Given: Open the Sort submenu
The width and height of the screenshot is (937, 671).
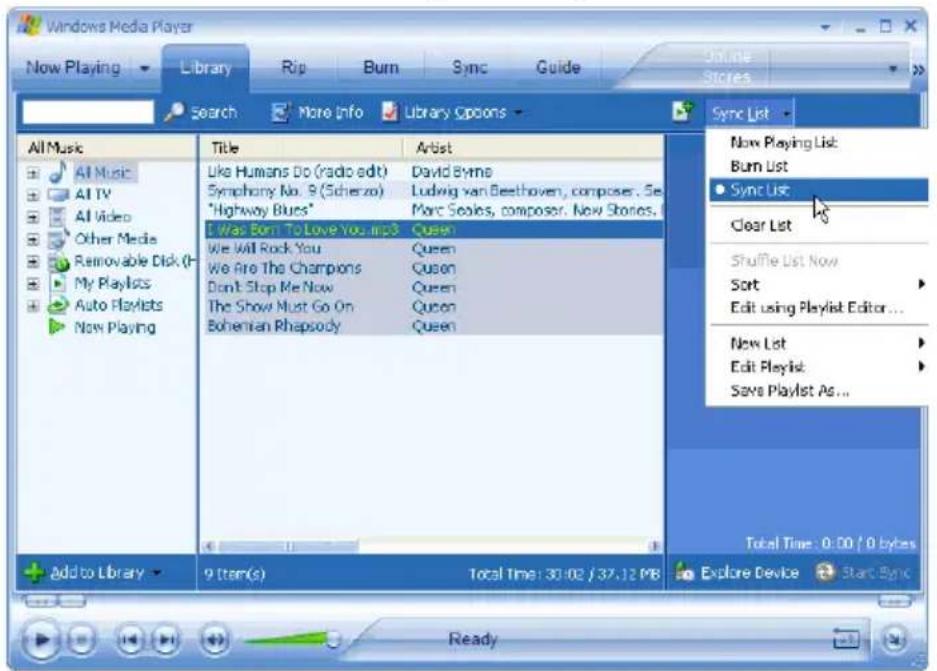Looking at the screenshot, I should coord(819,284).
